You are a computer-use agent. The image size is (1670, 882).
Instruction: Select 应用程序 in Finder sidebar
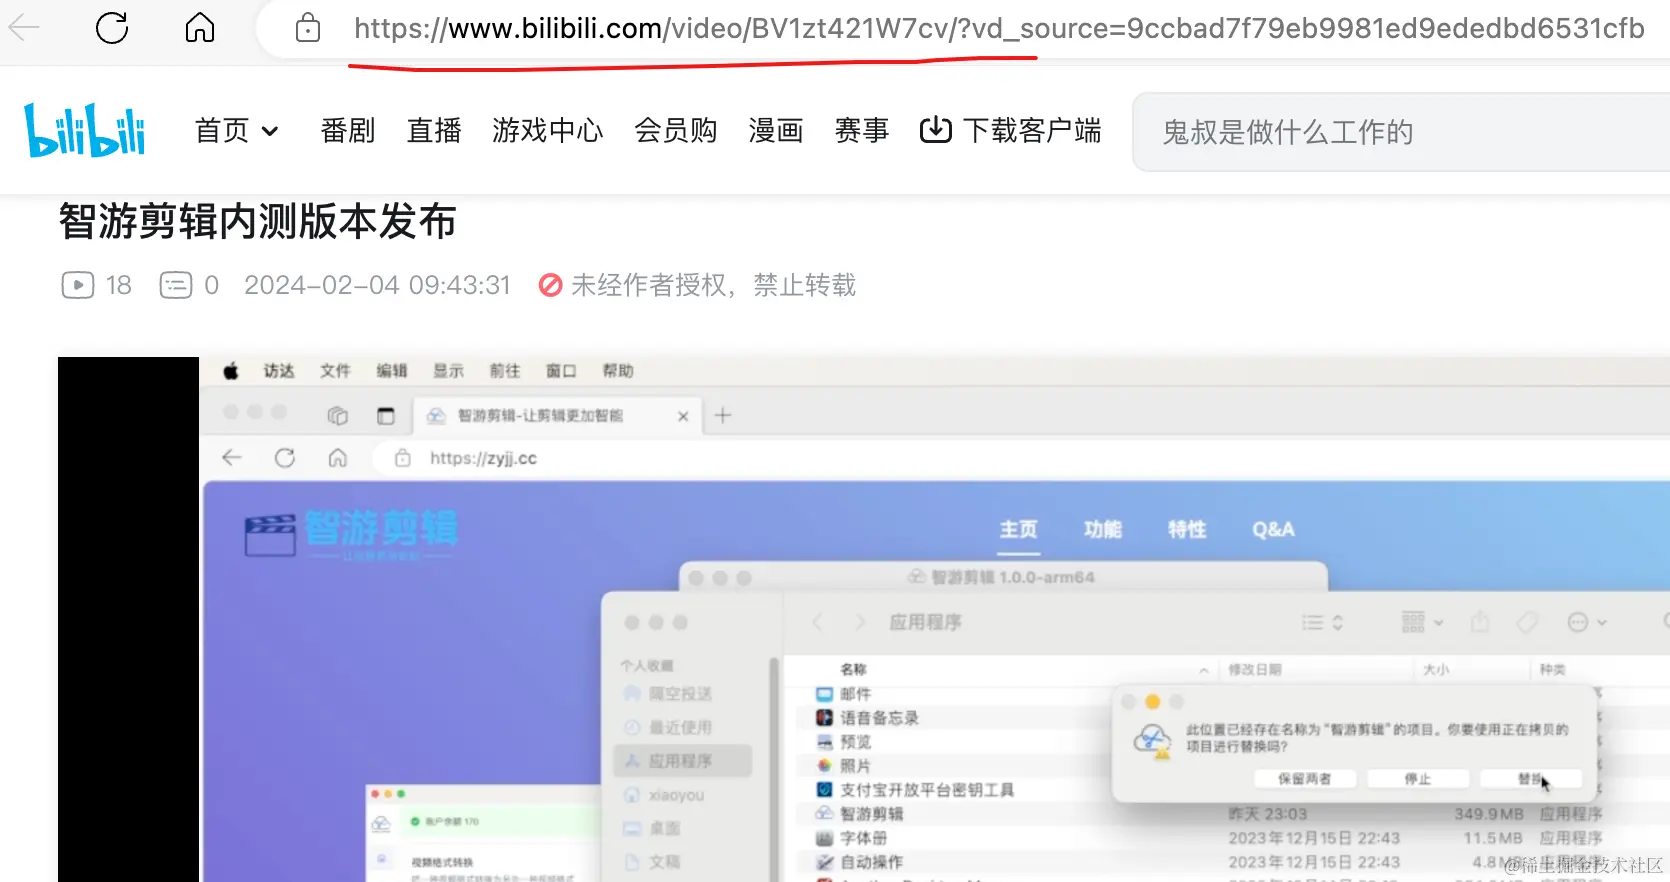tap(682, 761)
